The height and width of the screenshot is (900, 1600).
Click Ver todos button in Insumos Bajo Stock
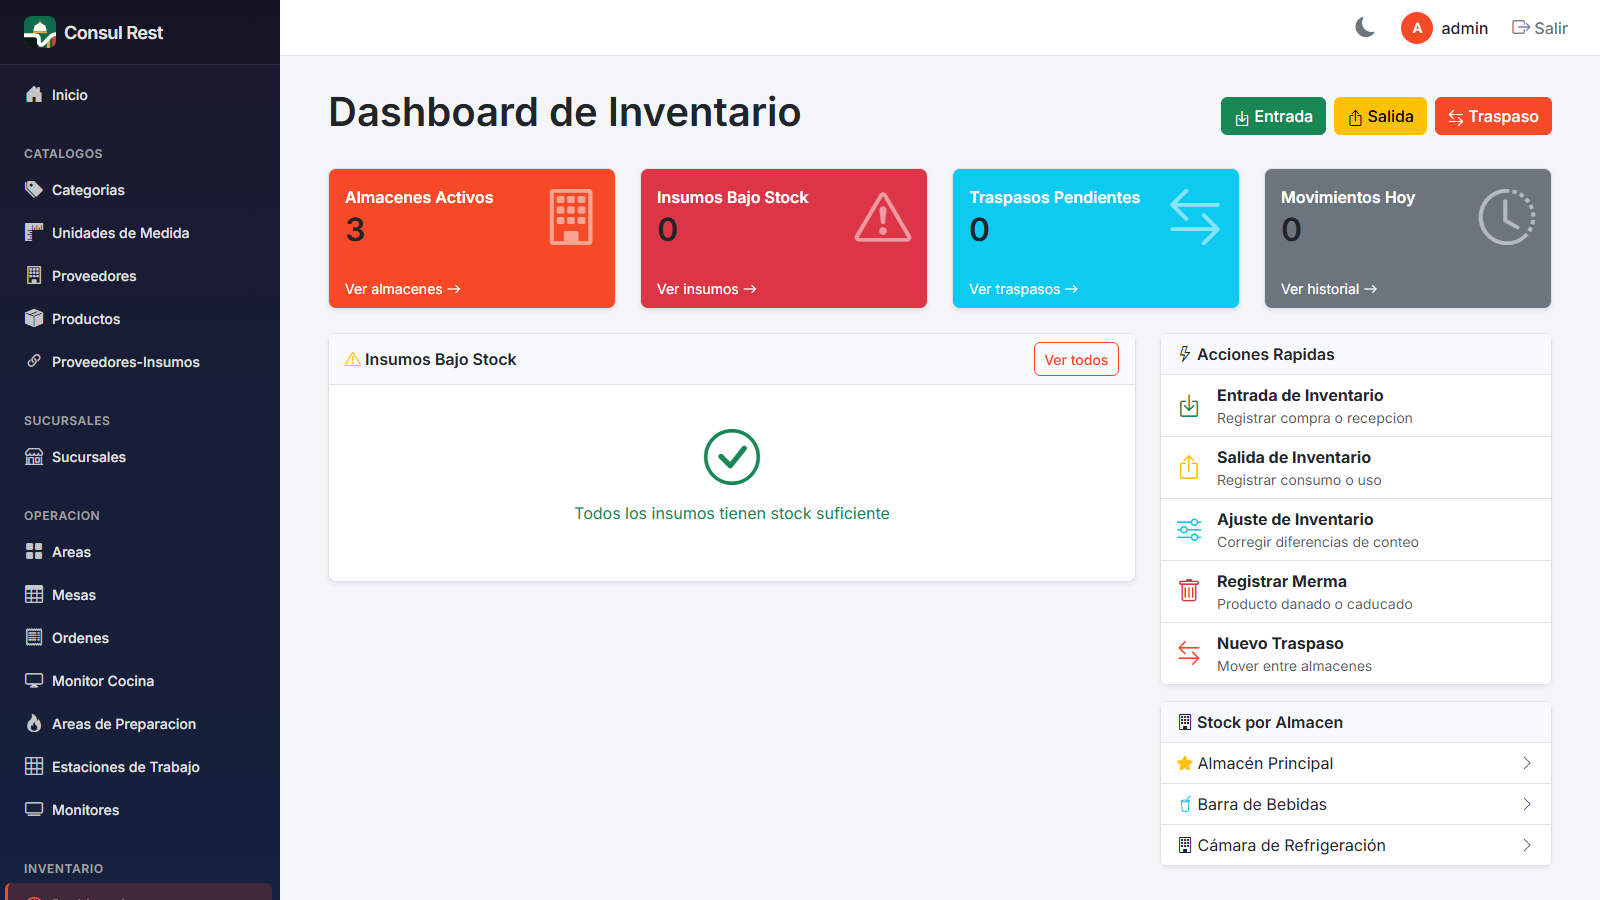[x=1076, y=360]
